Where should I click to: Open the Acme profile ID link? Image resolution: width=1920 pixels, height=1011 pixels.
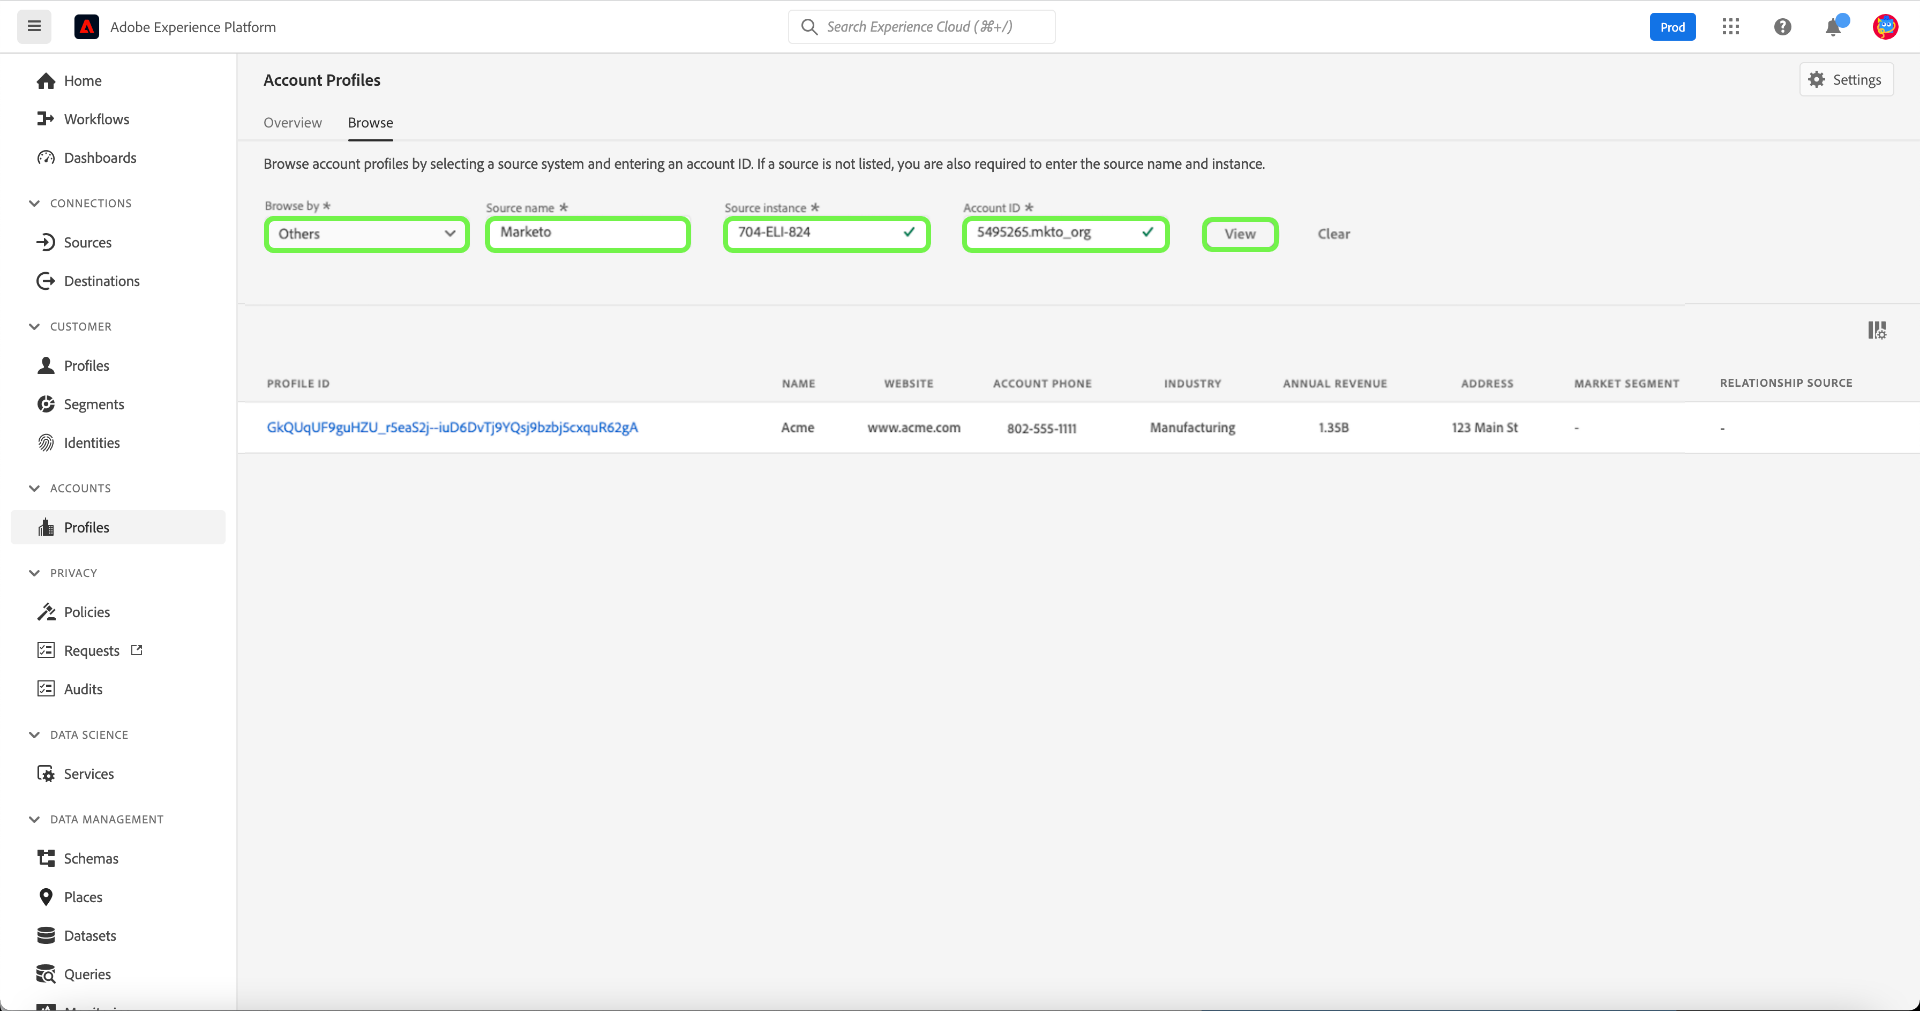pos(452,428)
